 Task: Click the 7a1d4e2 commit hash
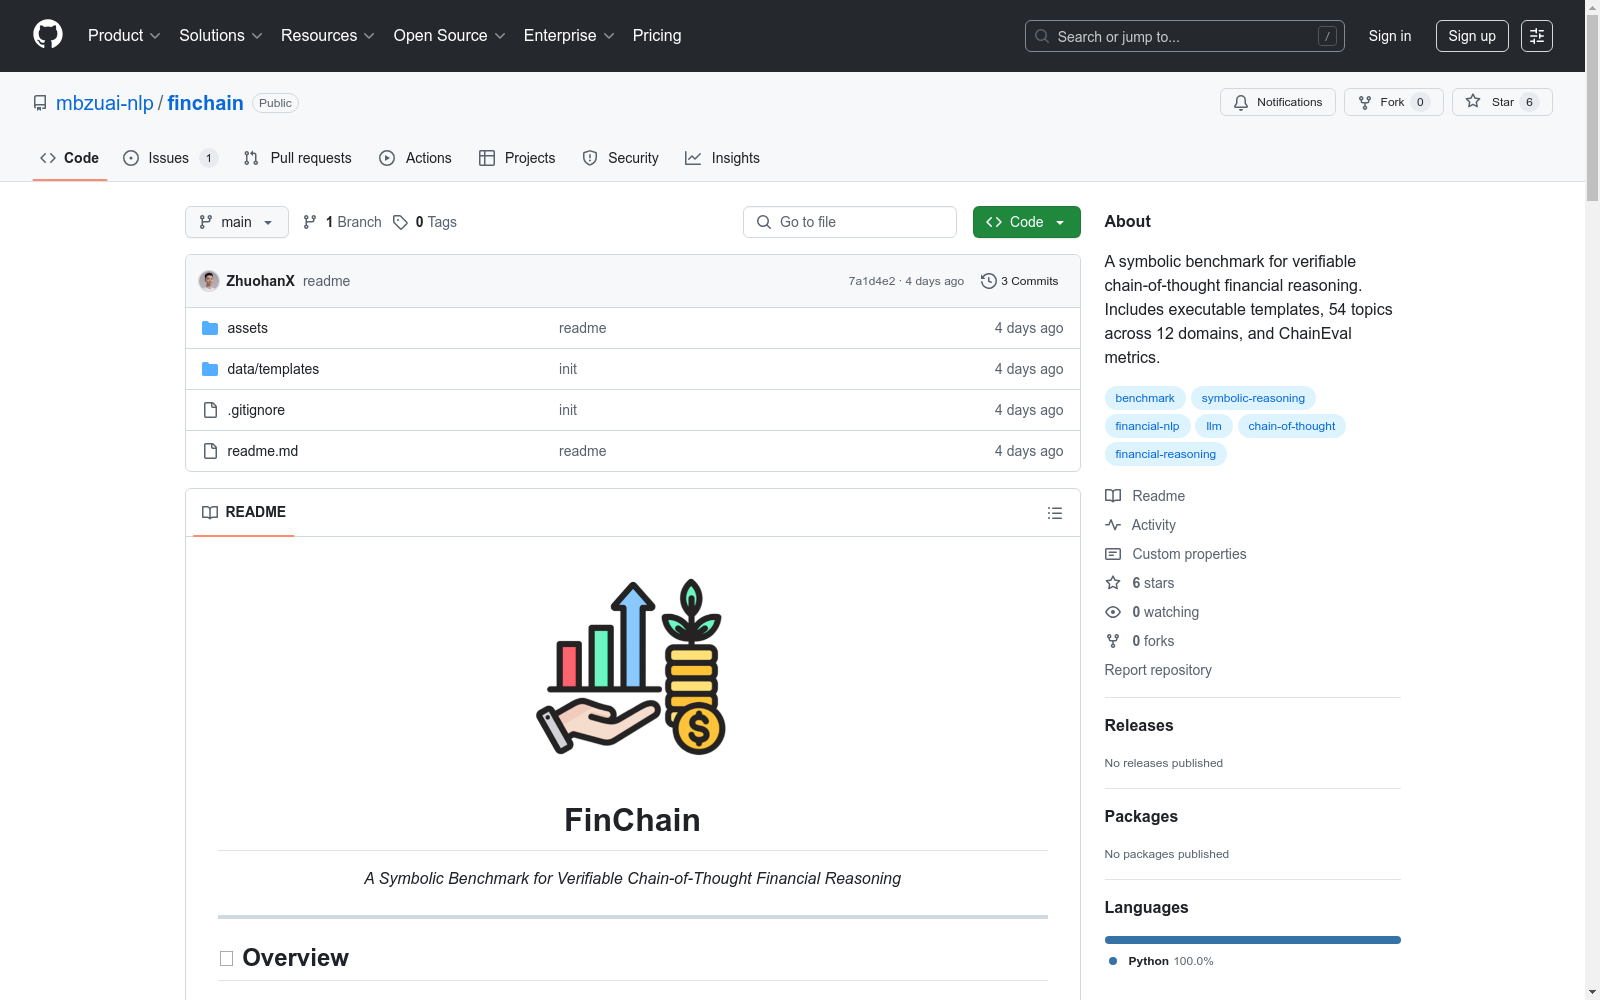872,281
